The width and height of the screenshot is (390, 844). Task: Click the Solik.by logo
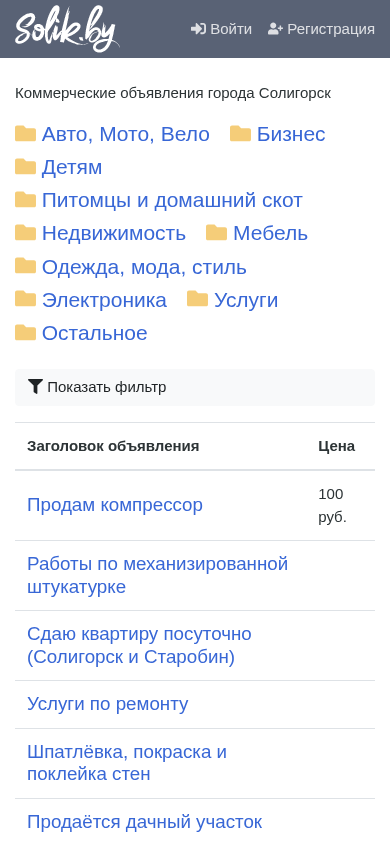tap(68, 29)
